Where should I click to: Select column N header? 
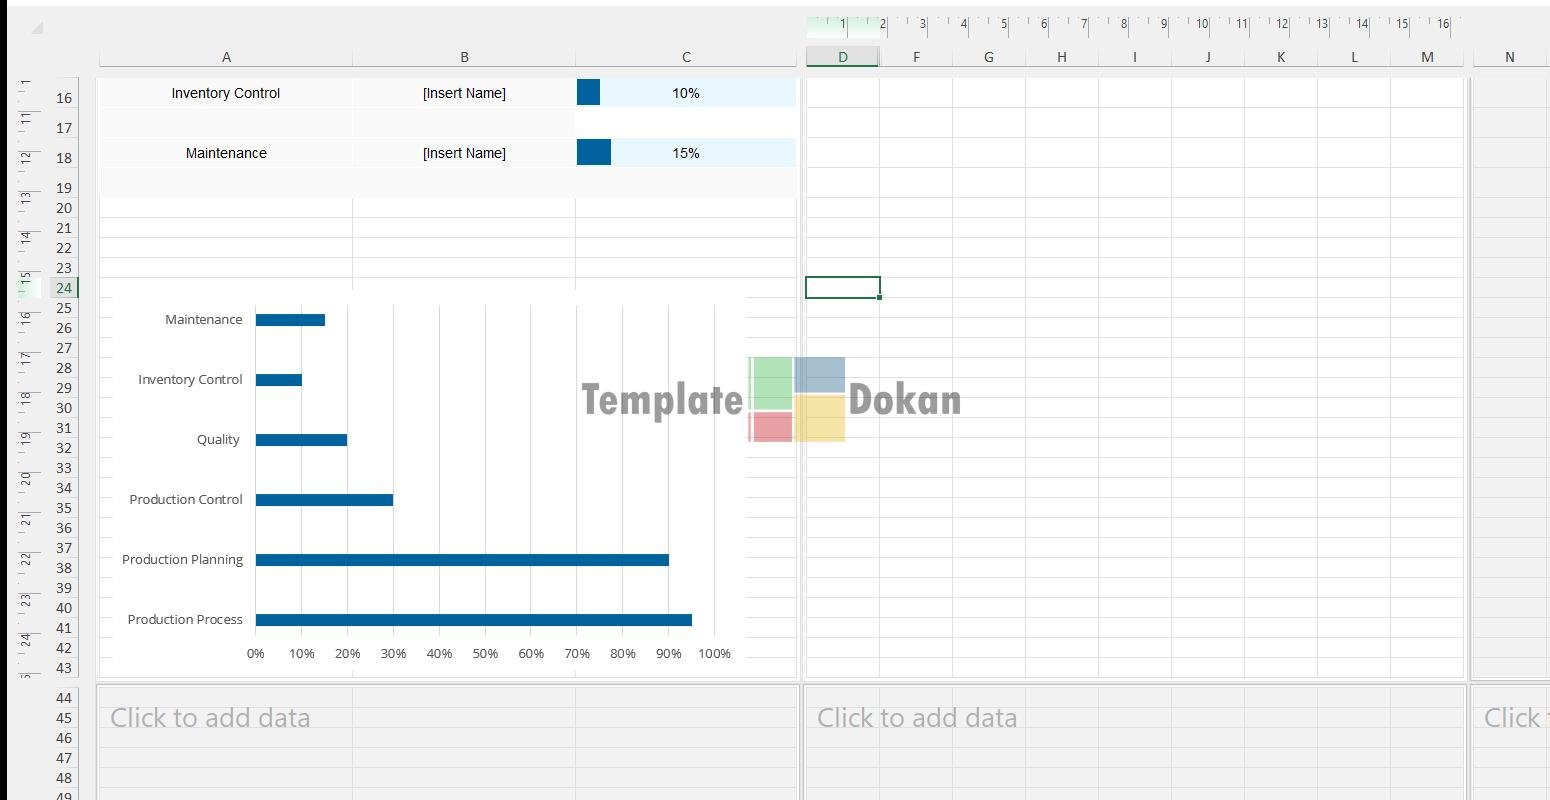point(1509,57)
